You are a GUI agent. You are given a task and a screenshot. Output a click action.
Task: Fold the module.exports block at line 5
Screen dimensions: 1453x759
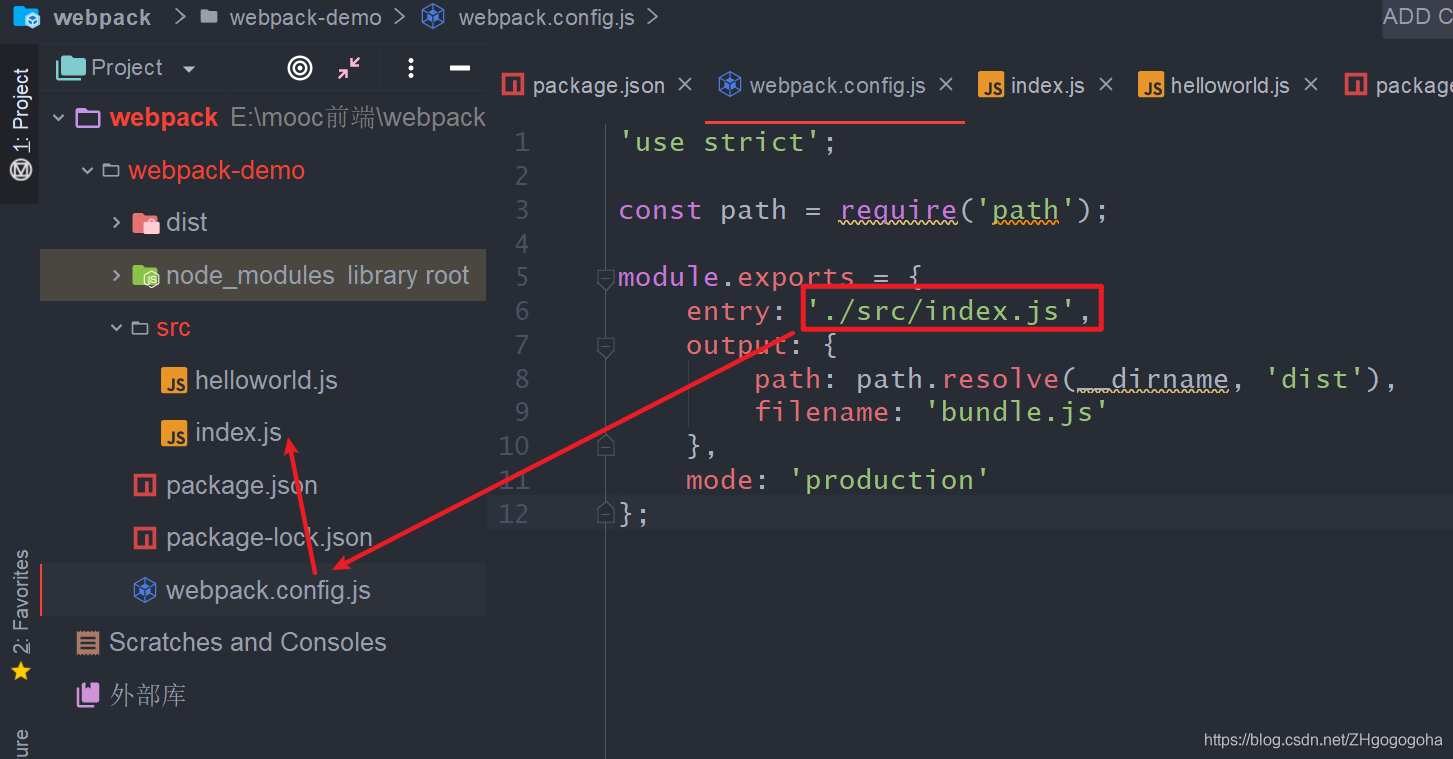point(605,279)
